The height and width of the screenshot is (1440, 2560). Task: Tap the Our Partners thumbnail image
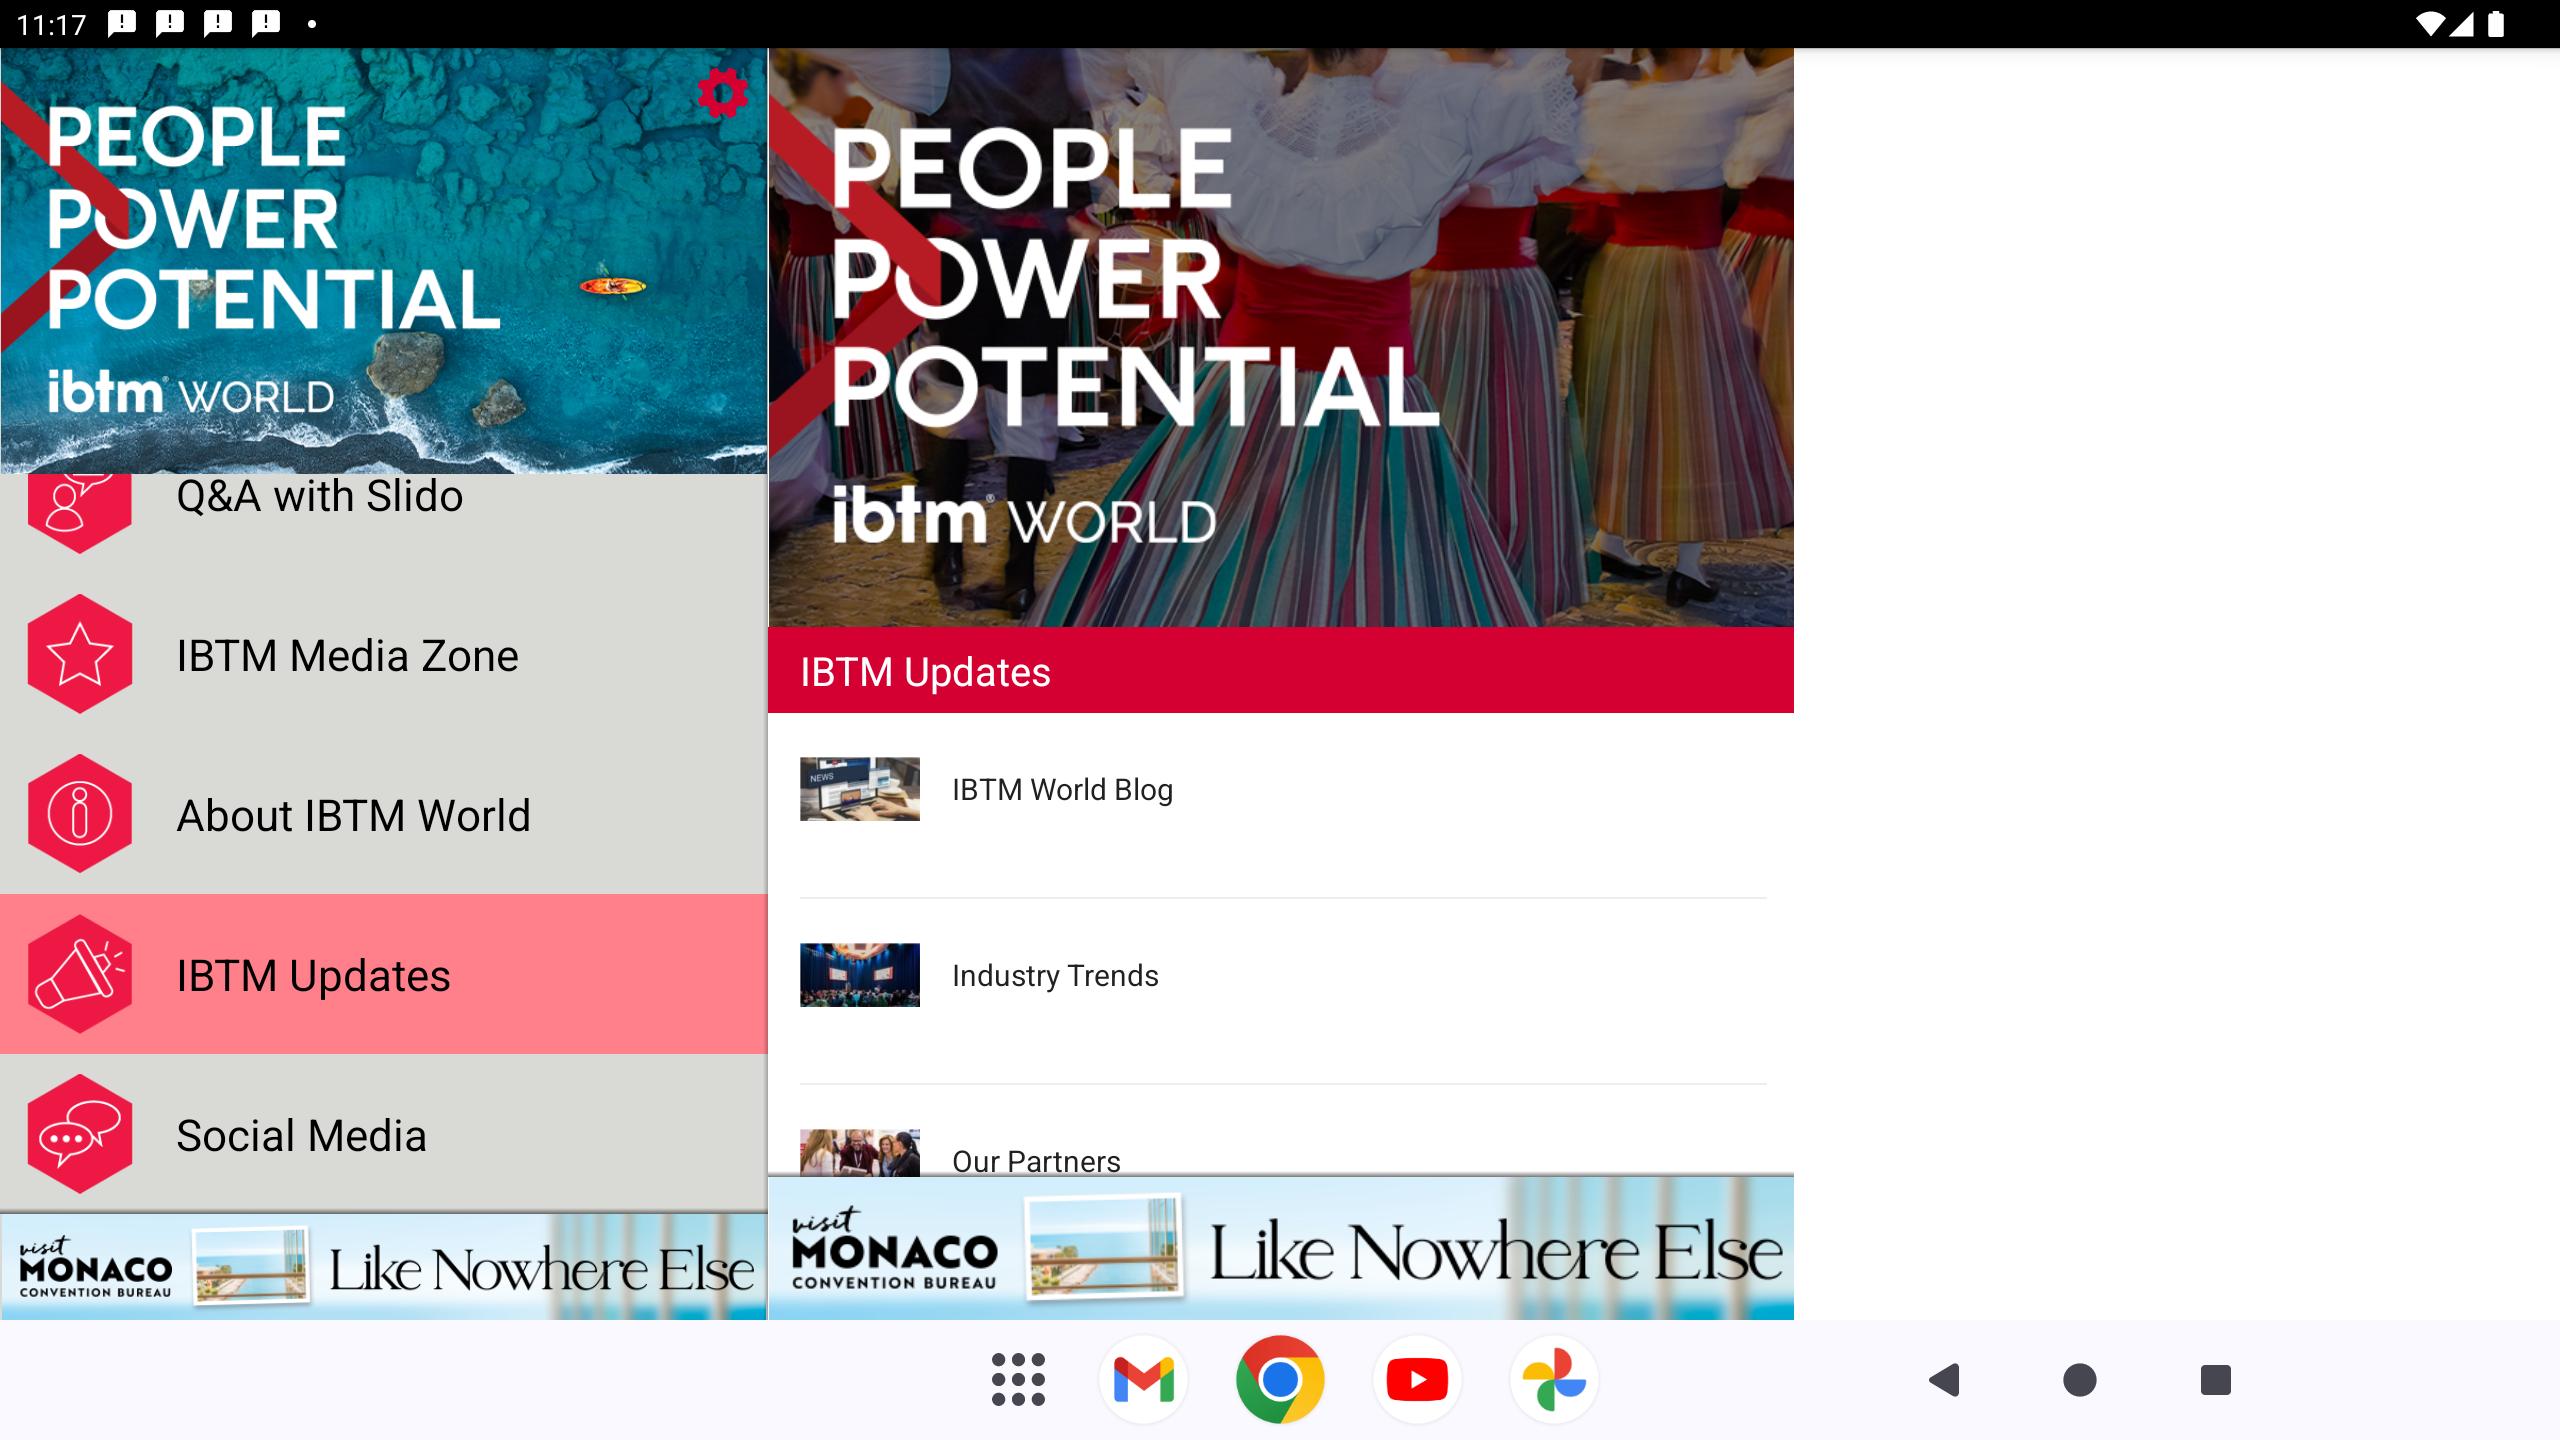[860, 1153]
